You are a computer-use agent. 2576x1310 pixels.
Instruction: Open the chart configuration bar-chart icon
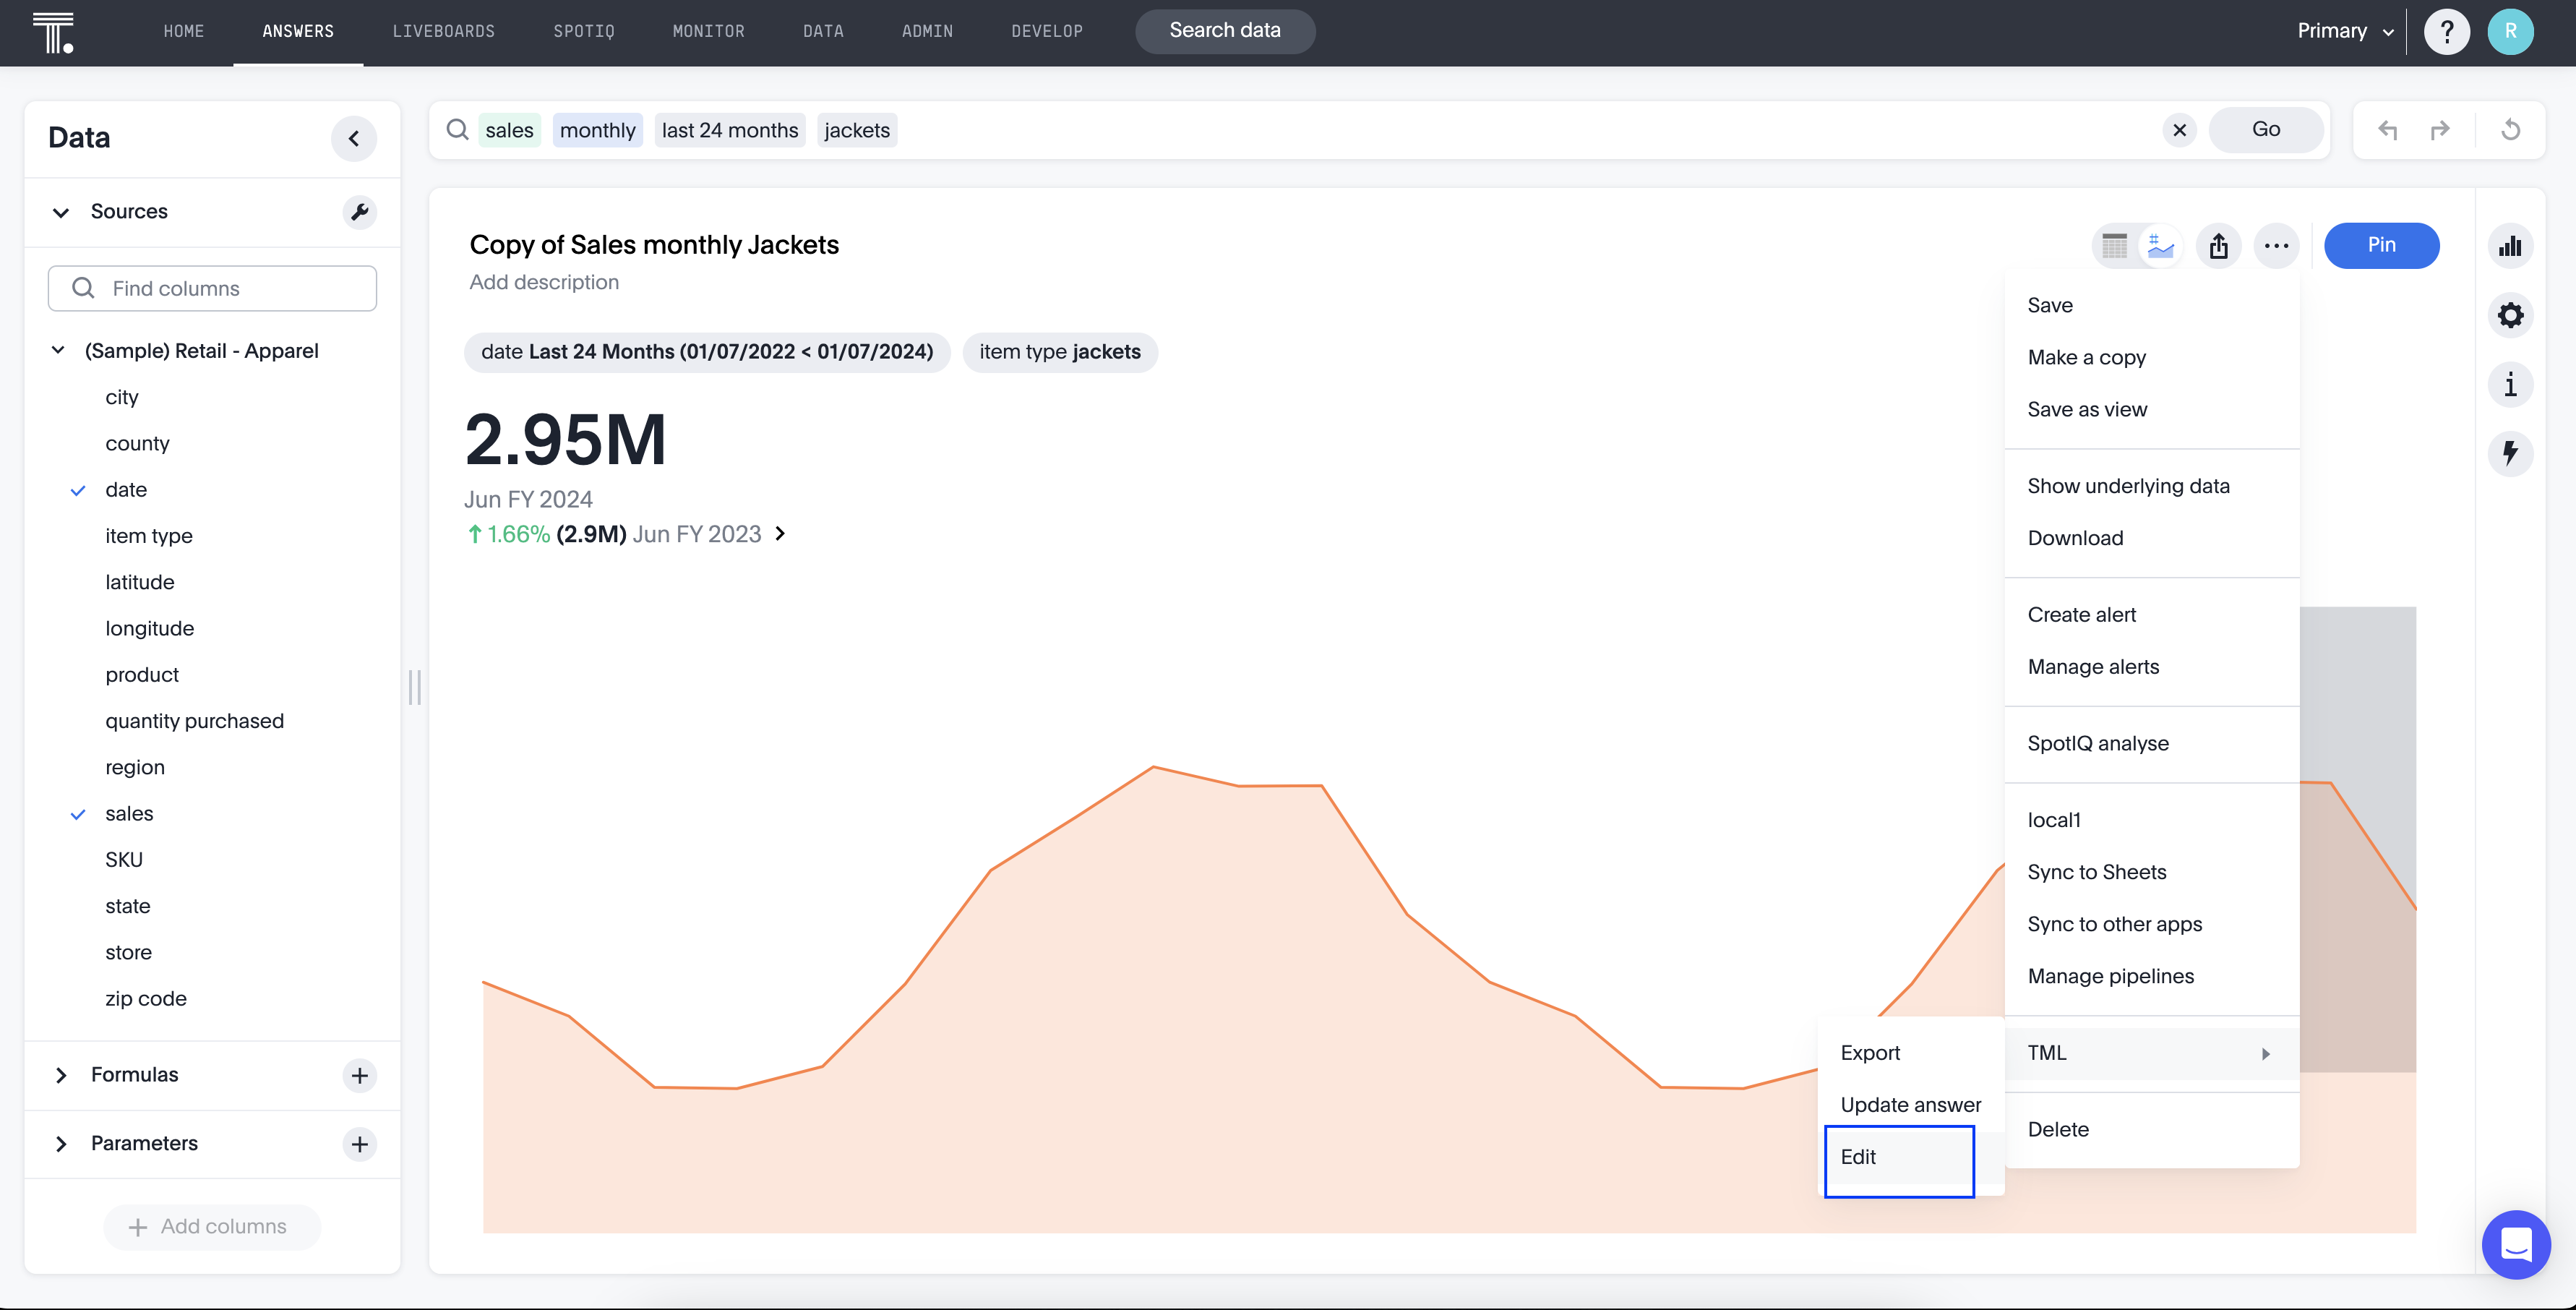pos(2509,246)
